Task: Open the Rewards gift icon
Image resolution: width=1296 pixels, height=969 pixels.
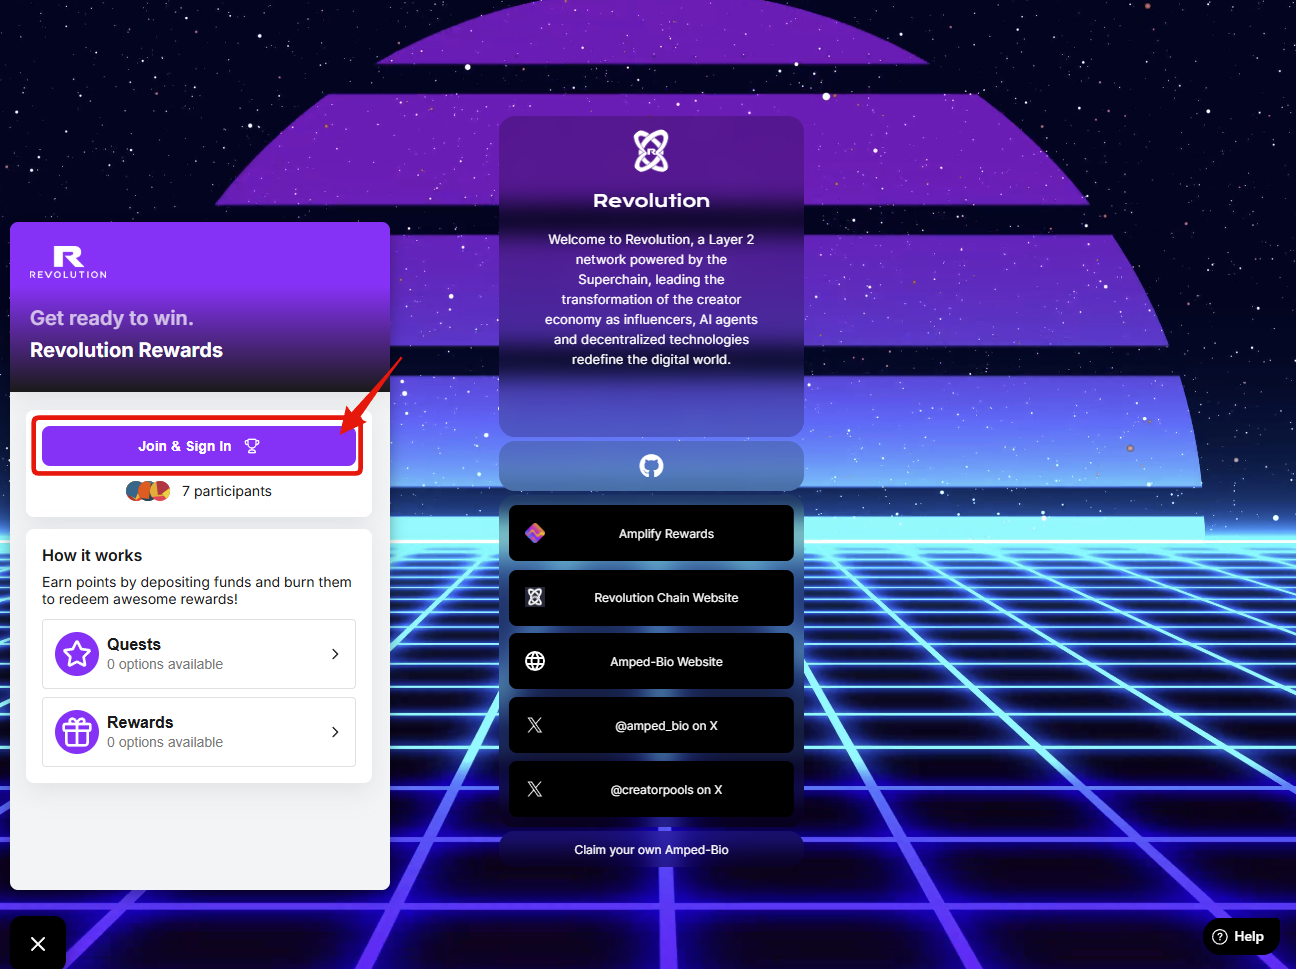Action: pos(77,732)
